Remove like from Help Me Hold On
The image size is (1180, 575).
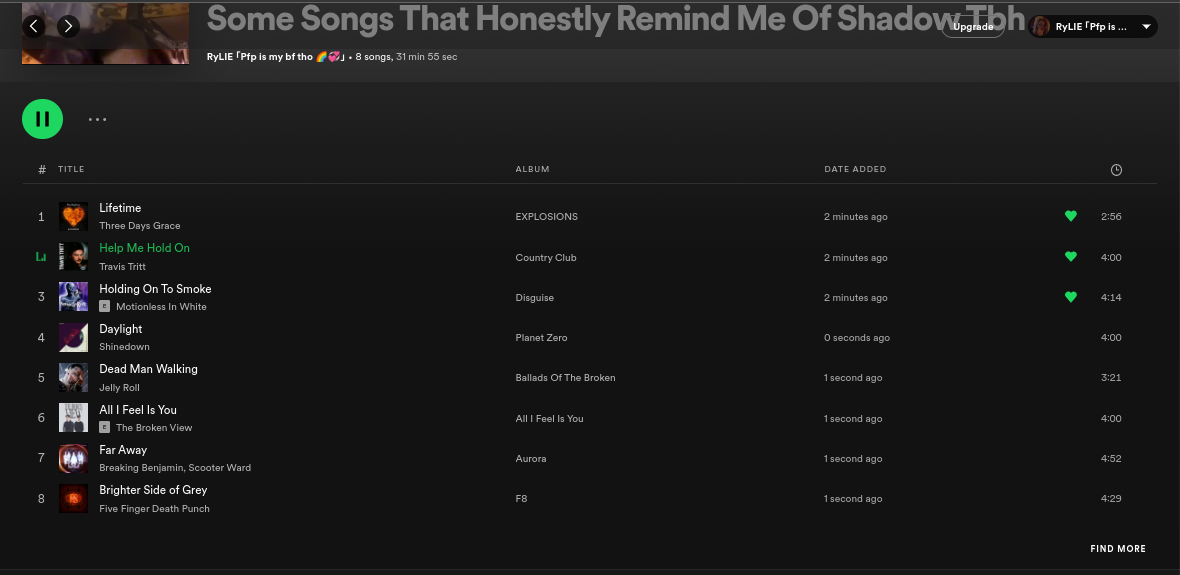1070,257
